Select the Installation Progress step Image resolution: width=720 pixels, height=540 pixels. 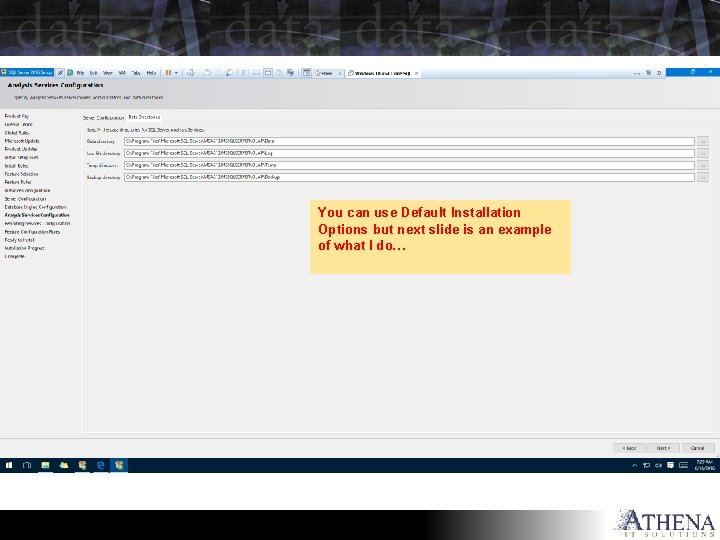[24, 248]
